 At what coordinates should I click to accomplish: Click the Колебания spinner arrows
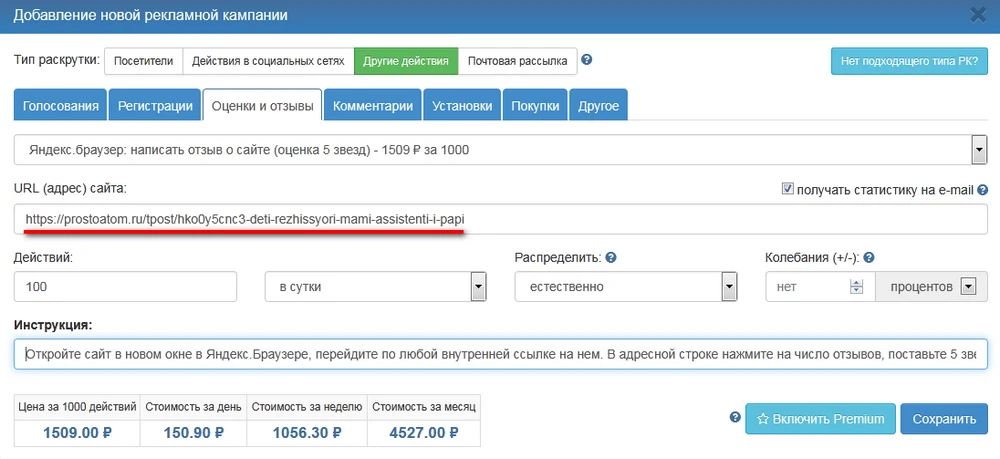click(x=855, y=287)
